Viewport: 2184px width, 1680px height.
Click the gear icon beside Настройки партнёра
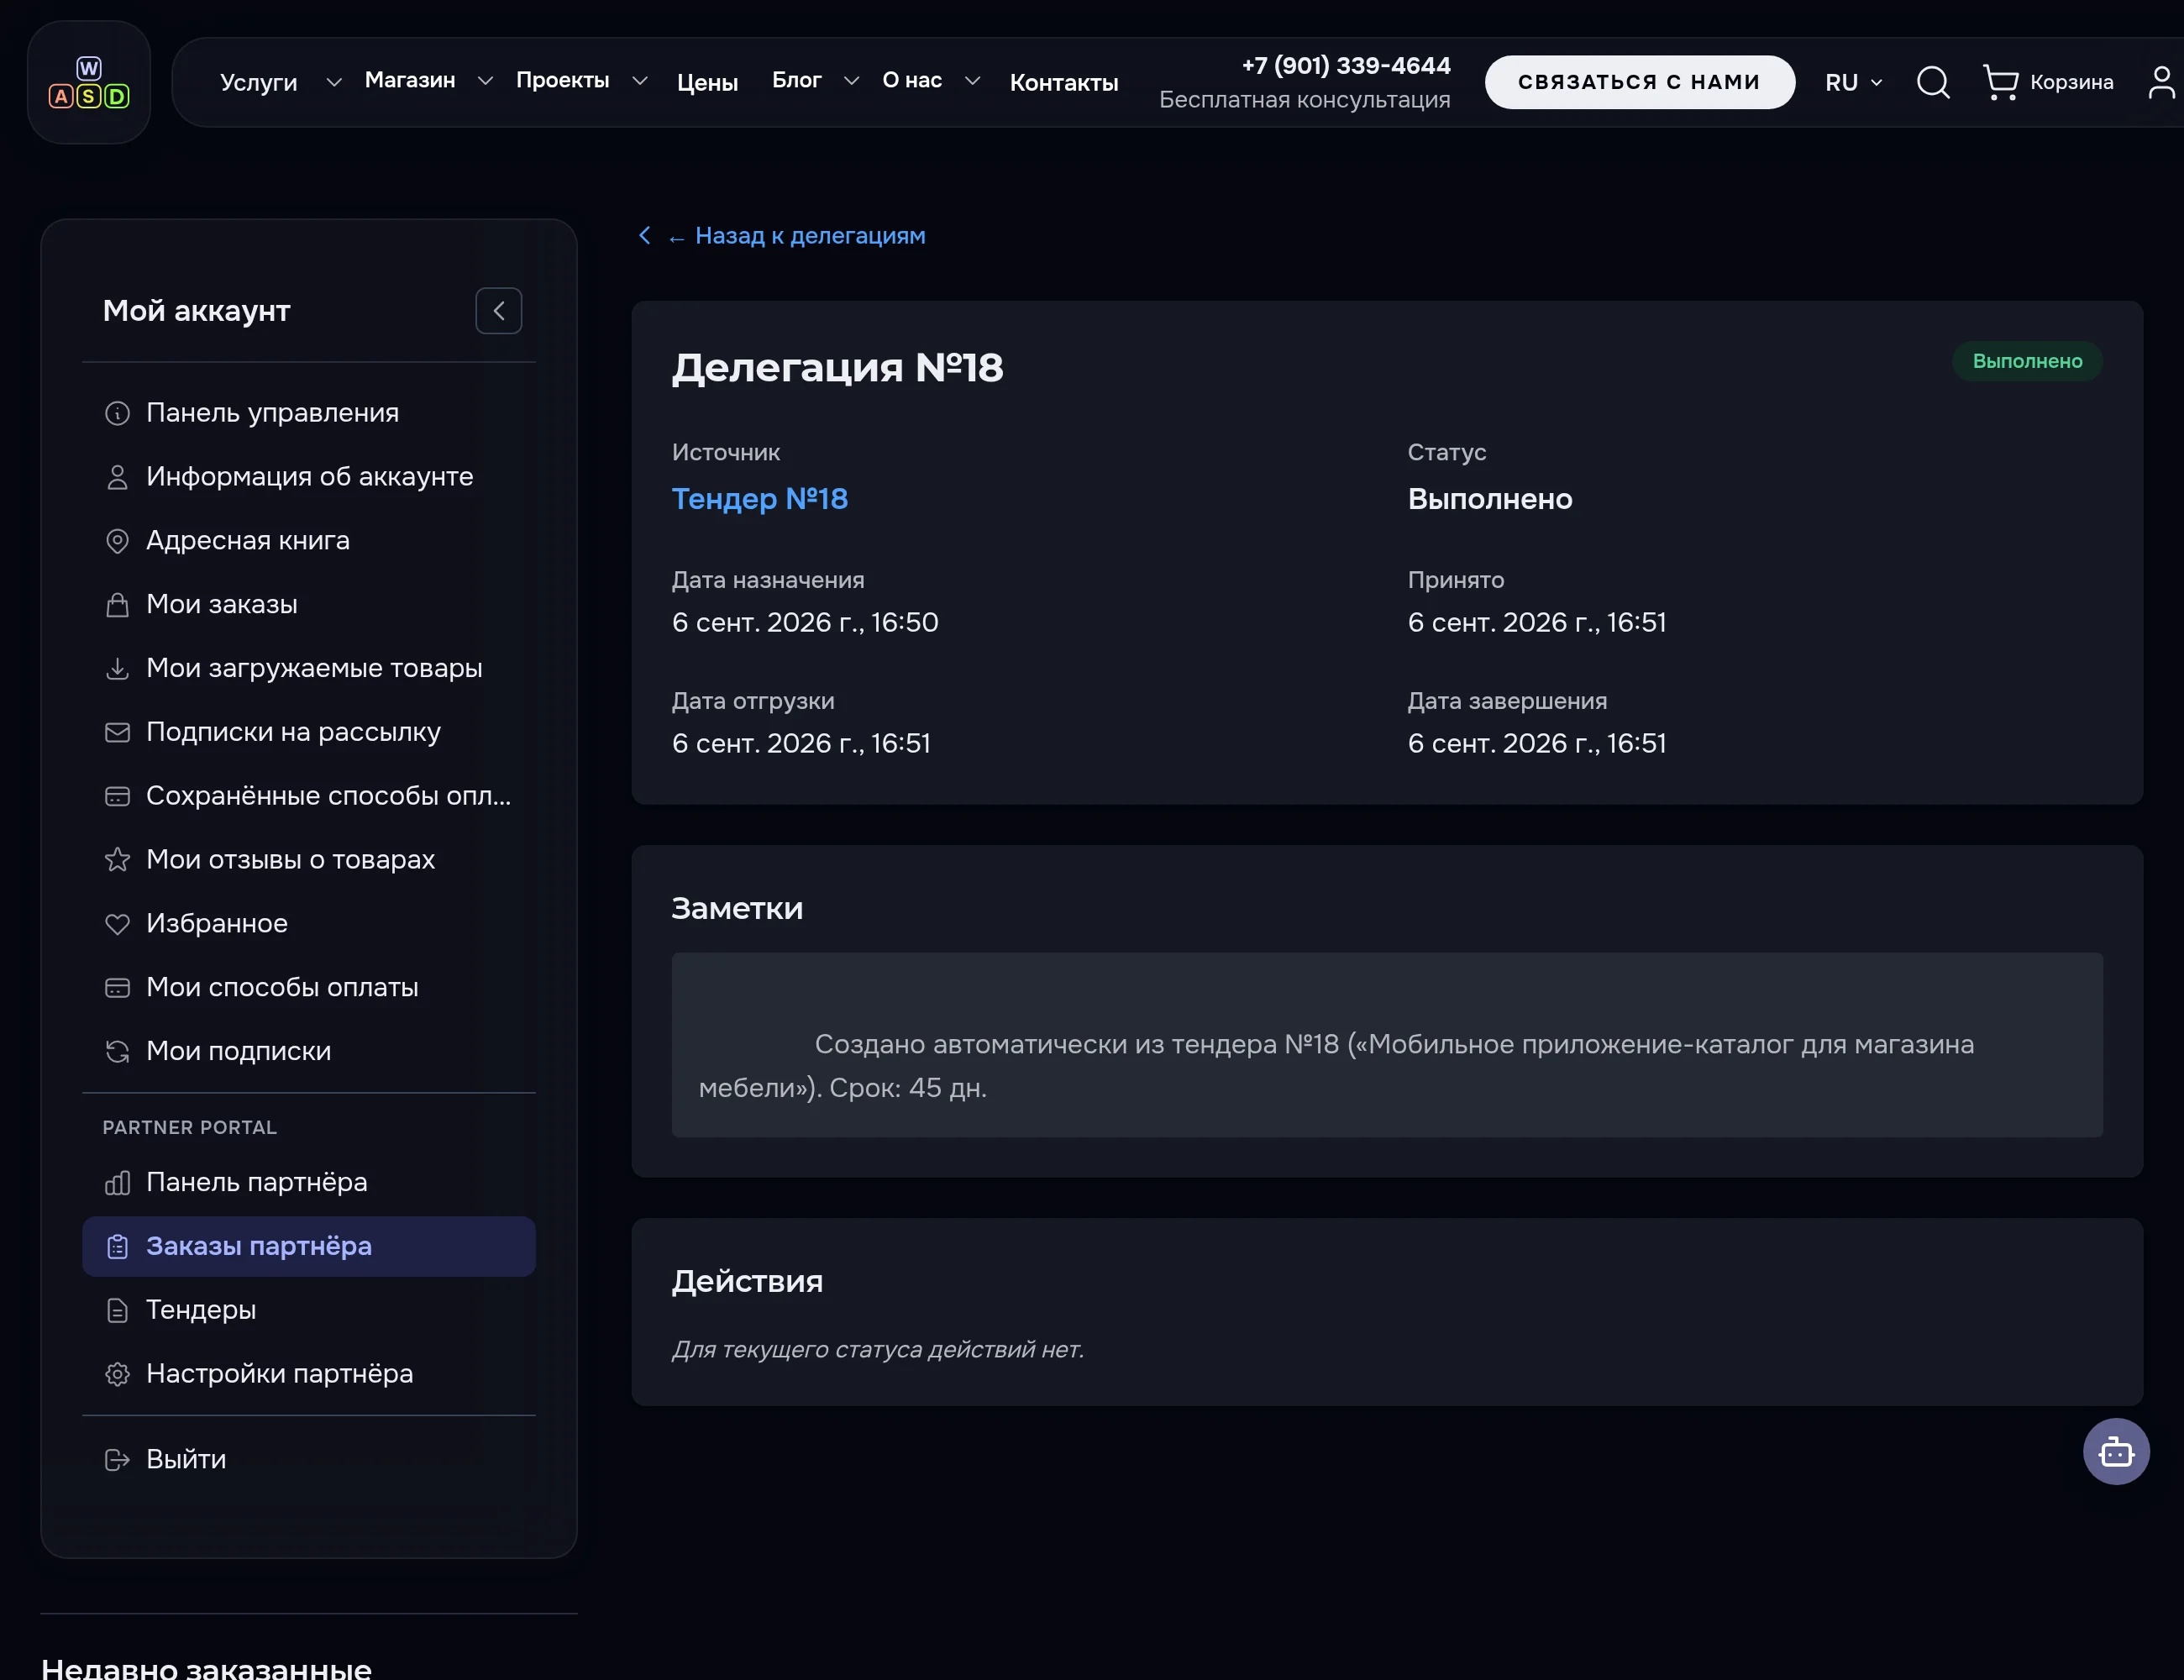point(117,1374)
